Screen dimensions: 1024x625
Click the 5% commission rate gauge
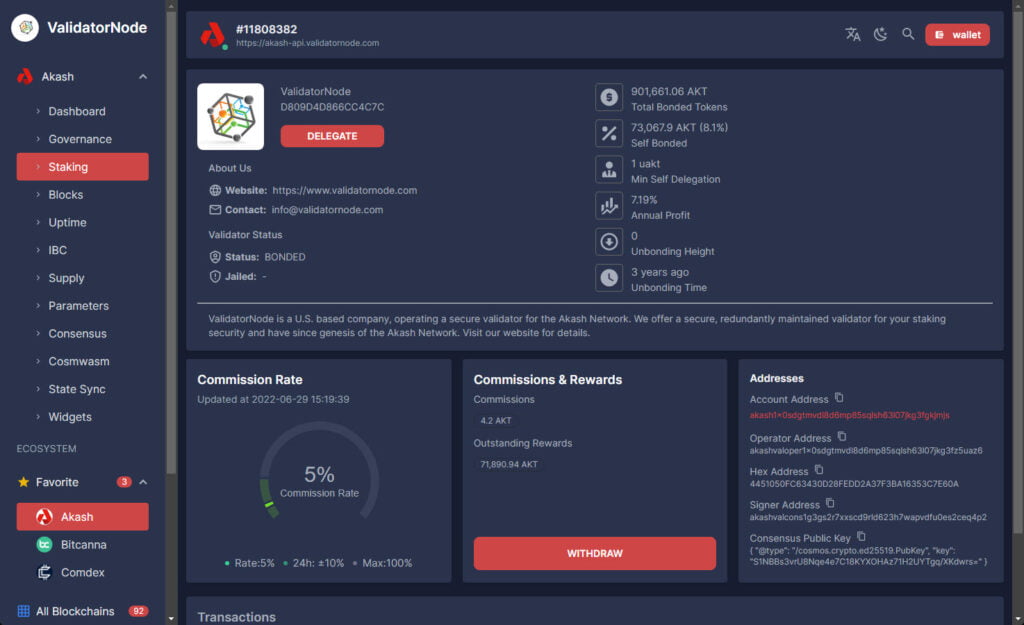[319, 472]
